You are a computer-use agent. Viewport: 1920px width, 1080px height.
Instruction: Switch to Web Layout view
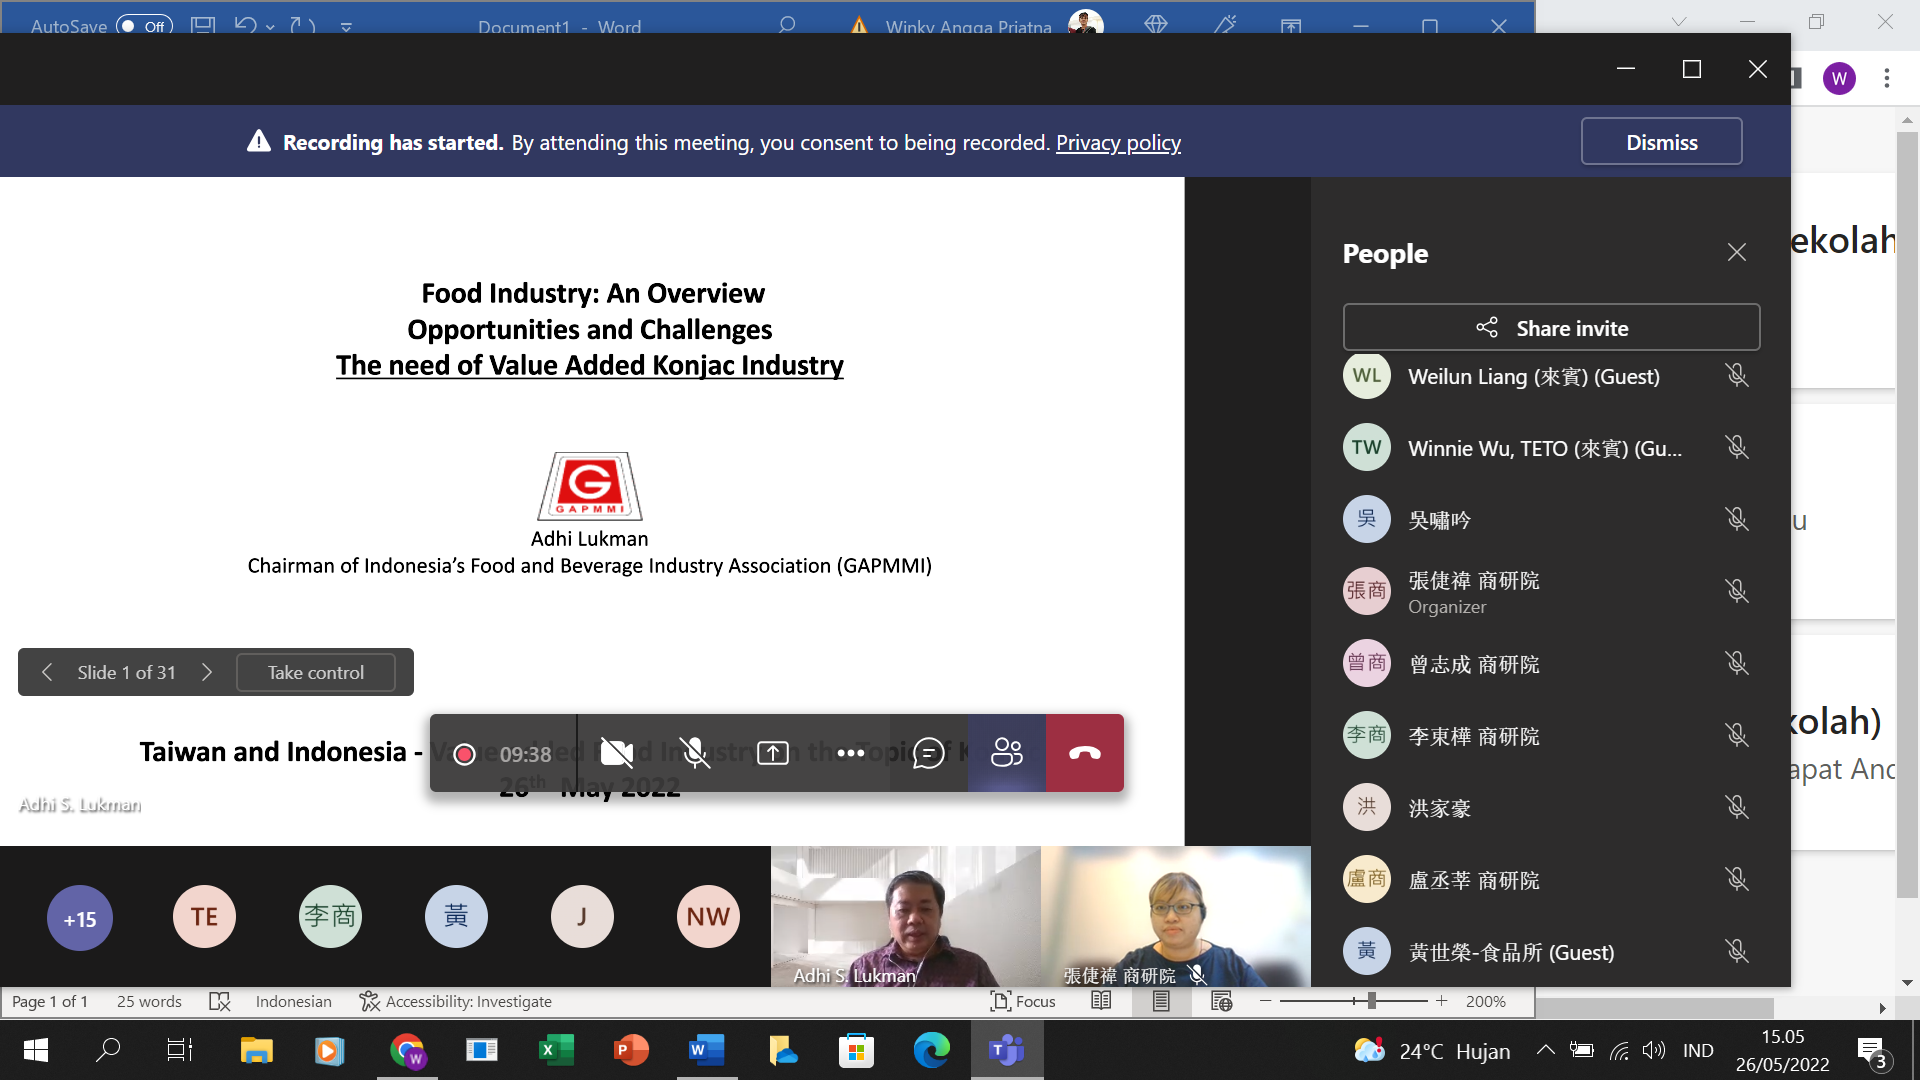[1221, 1001]
